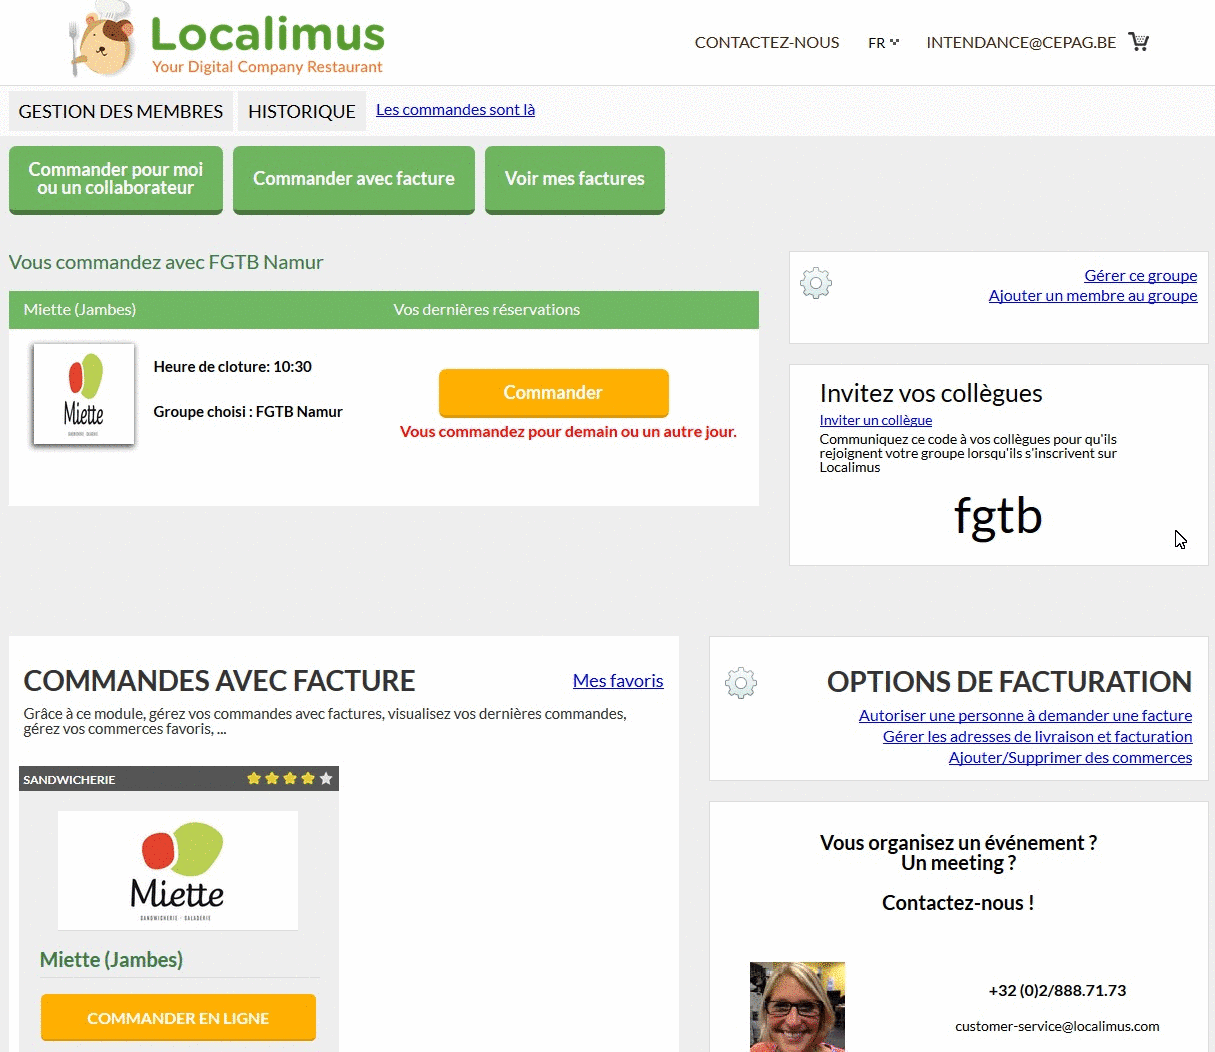Open the shopping cart icon

[x=1138, y=42]
